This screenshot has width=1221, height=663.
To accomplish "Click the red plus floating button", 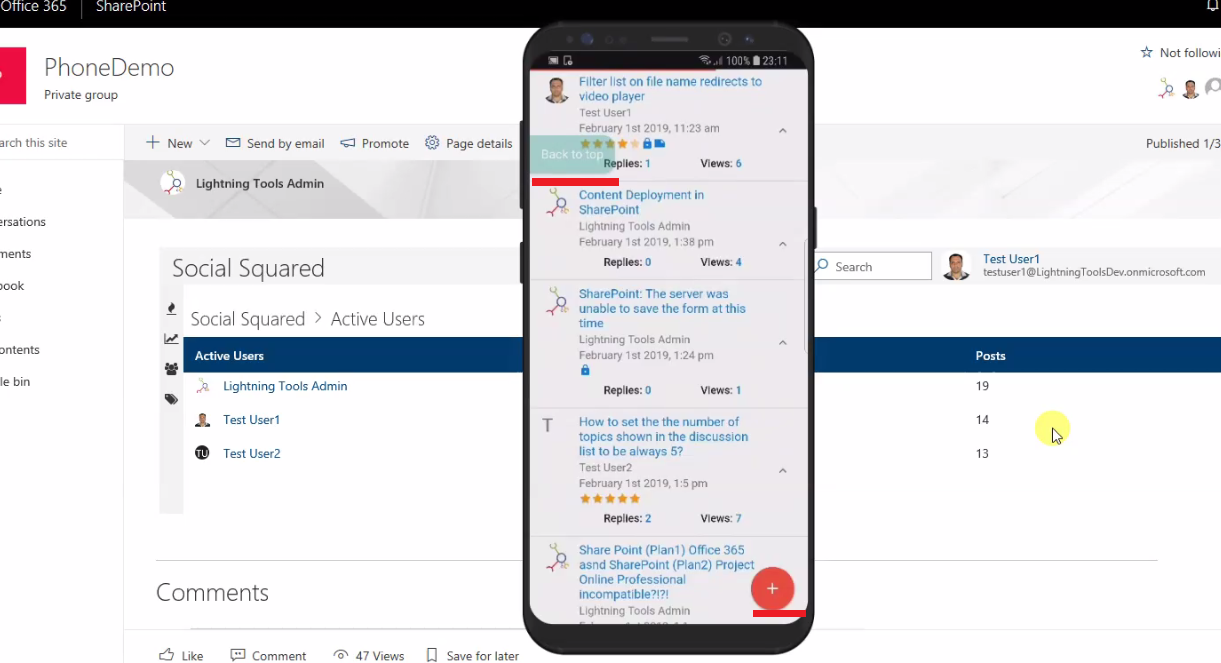I will pos(772,589).
